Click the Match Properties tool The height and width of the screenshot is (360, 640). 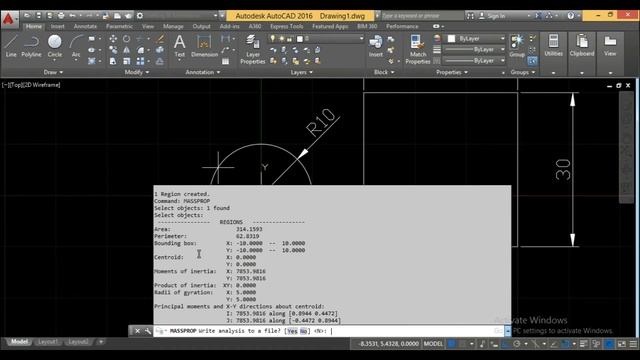pyautogui.click(x=418, y=49)
